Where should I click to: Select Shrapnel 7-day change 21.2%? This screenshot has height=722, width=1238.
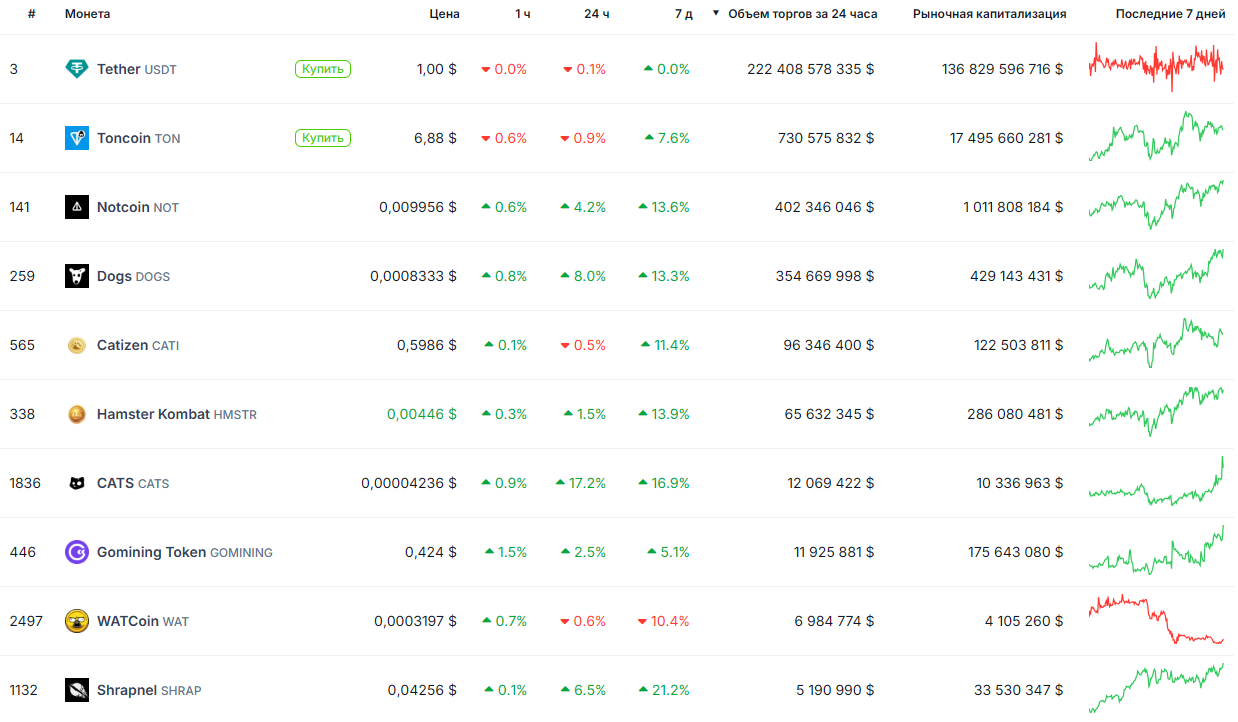coord(664,690)
